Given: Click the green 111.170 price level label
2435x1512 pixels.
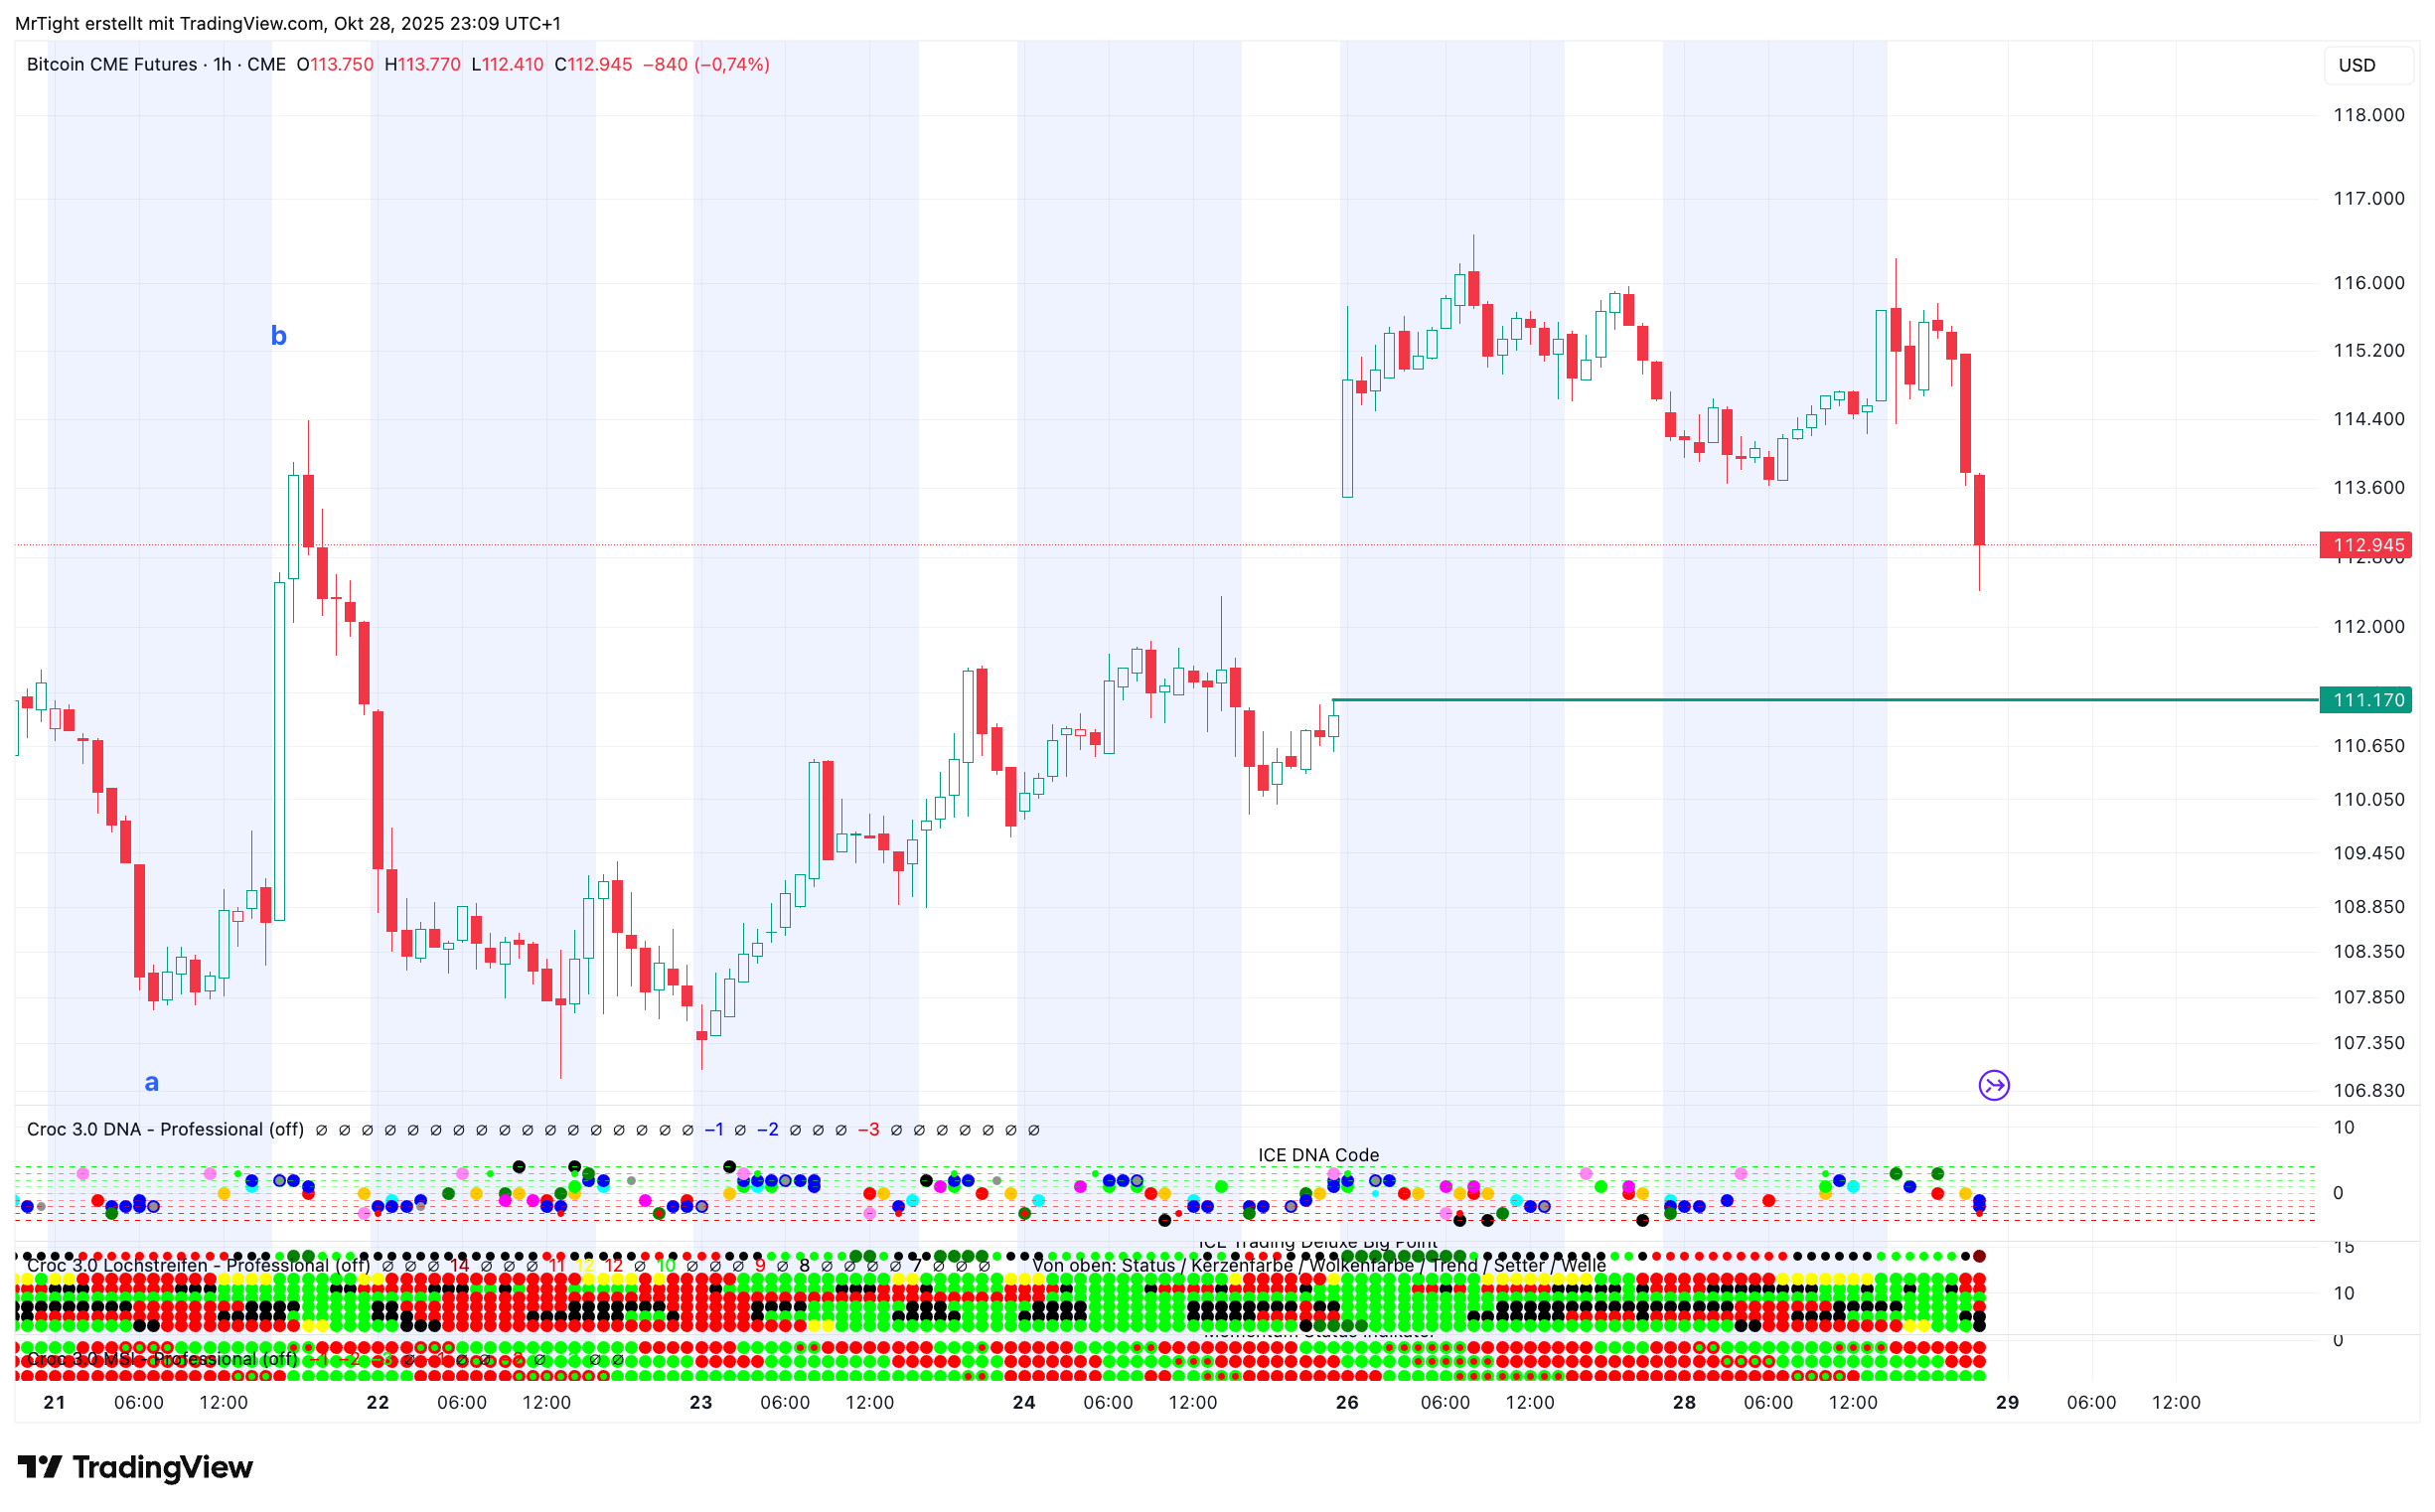Looking at the screenshot, I should (2366, 700).
